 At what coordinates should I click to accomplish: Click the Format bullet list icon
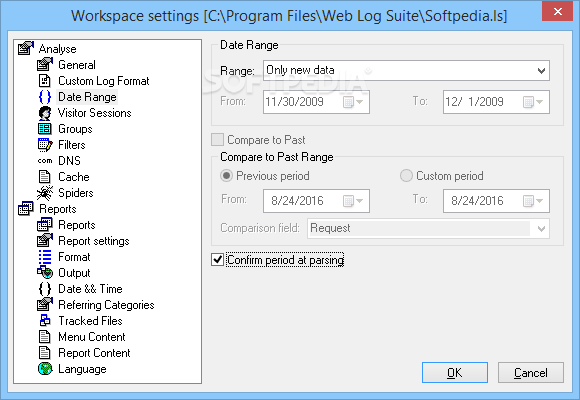click(45, 257)
